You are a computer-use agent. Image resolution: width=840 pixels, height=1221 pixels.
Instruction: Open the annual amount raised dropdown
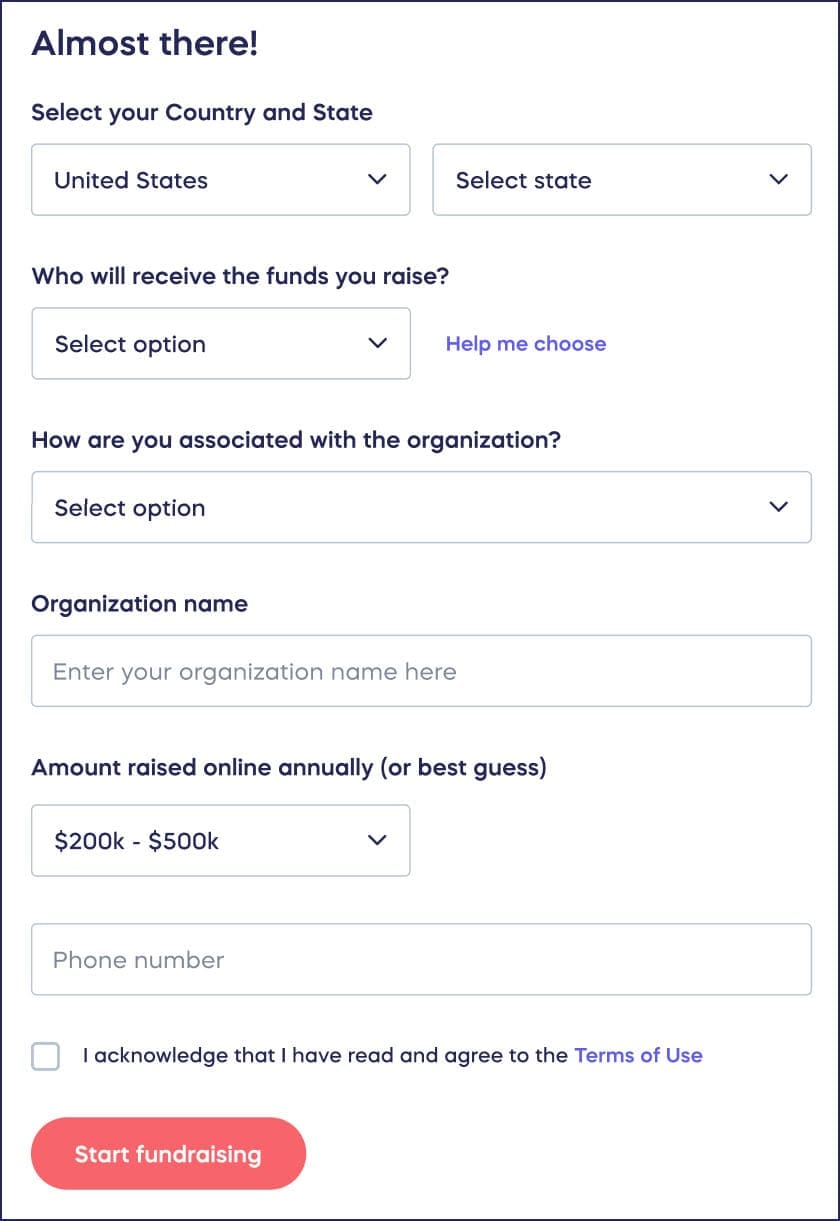220,840
